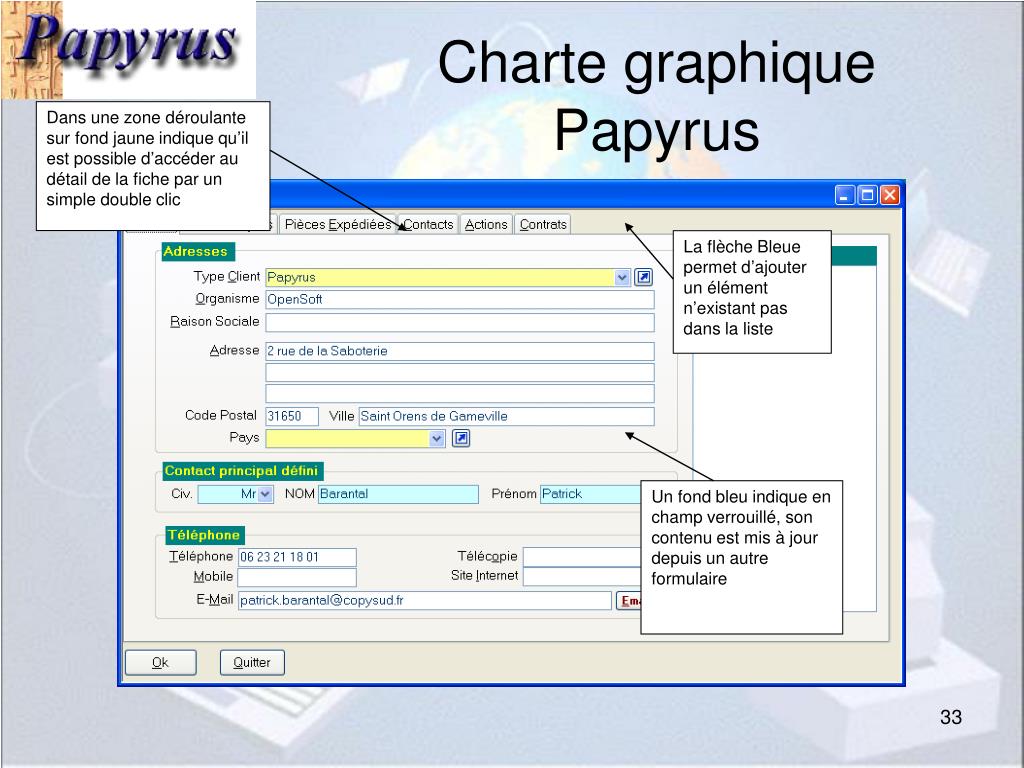Select the Actions tab

486,225
